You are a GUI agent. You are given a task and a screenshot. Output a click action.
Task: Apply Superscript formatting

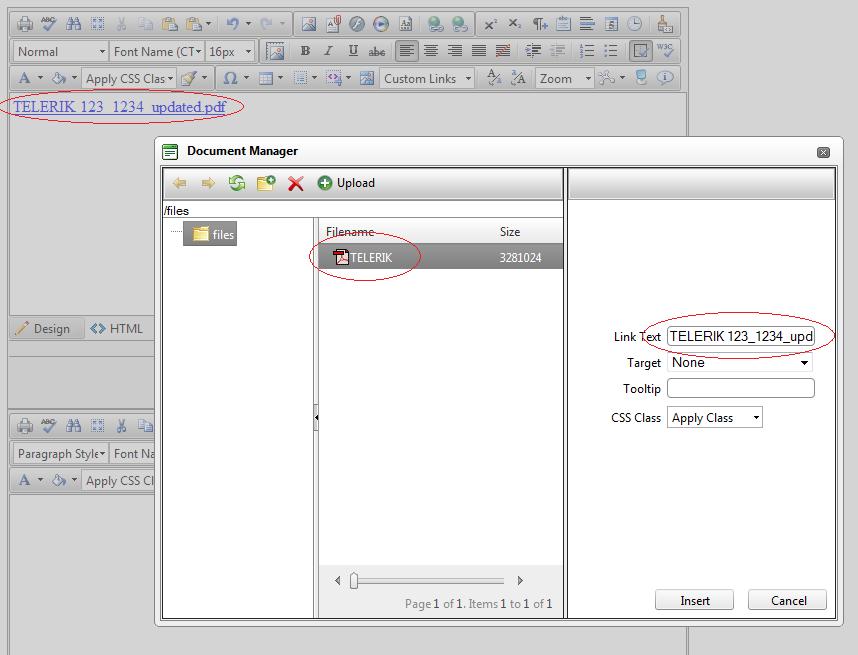point(490,24)
